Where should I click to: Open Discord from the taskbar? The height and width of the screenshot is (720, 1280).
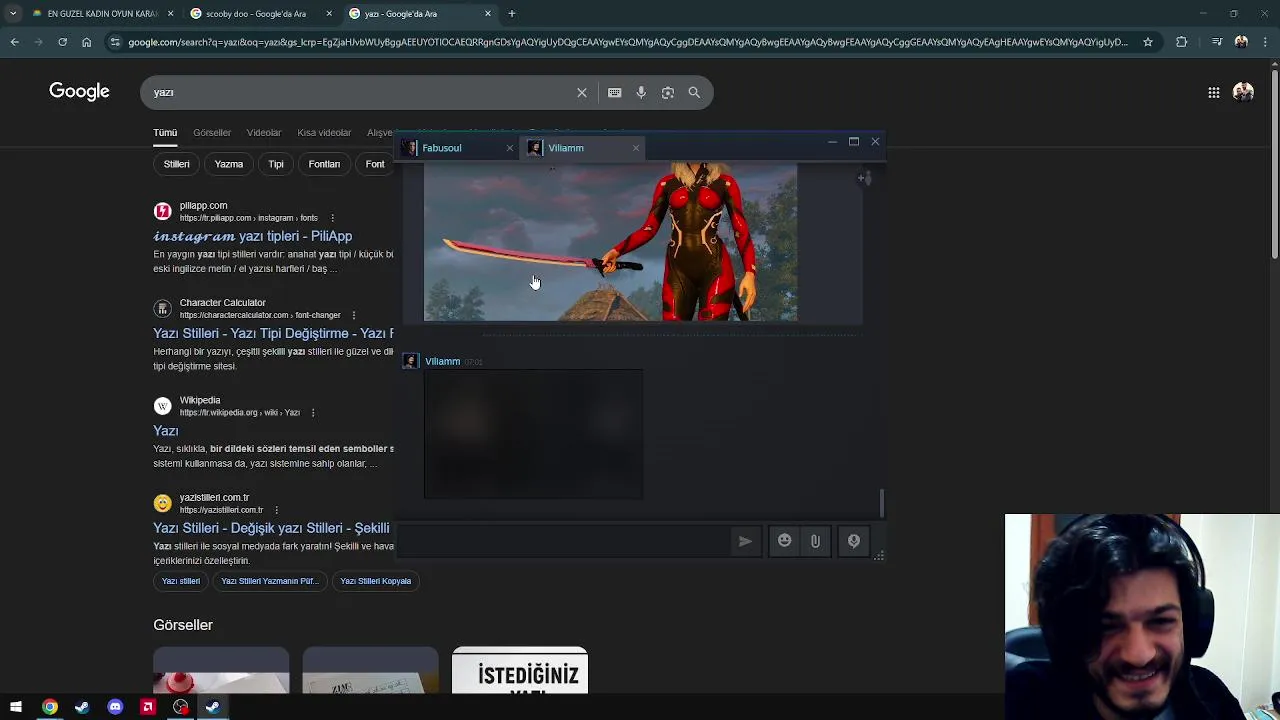[115, 707]
